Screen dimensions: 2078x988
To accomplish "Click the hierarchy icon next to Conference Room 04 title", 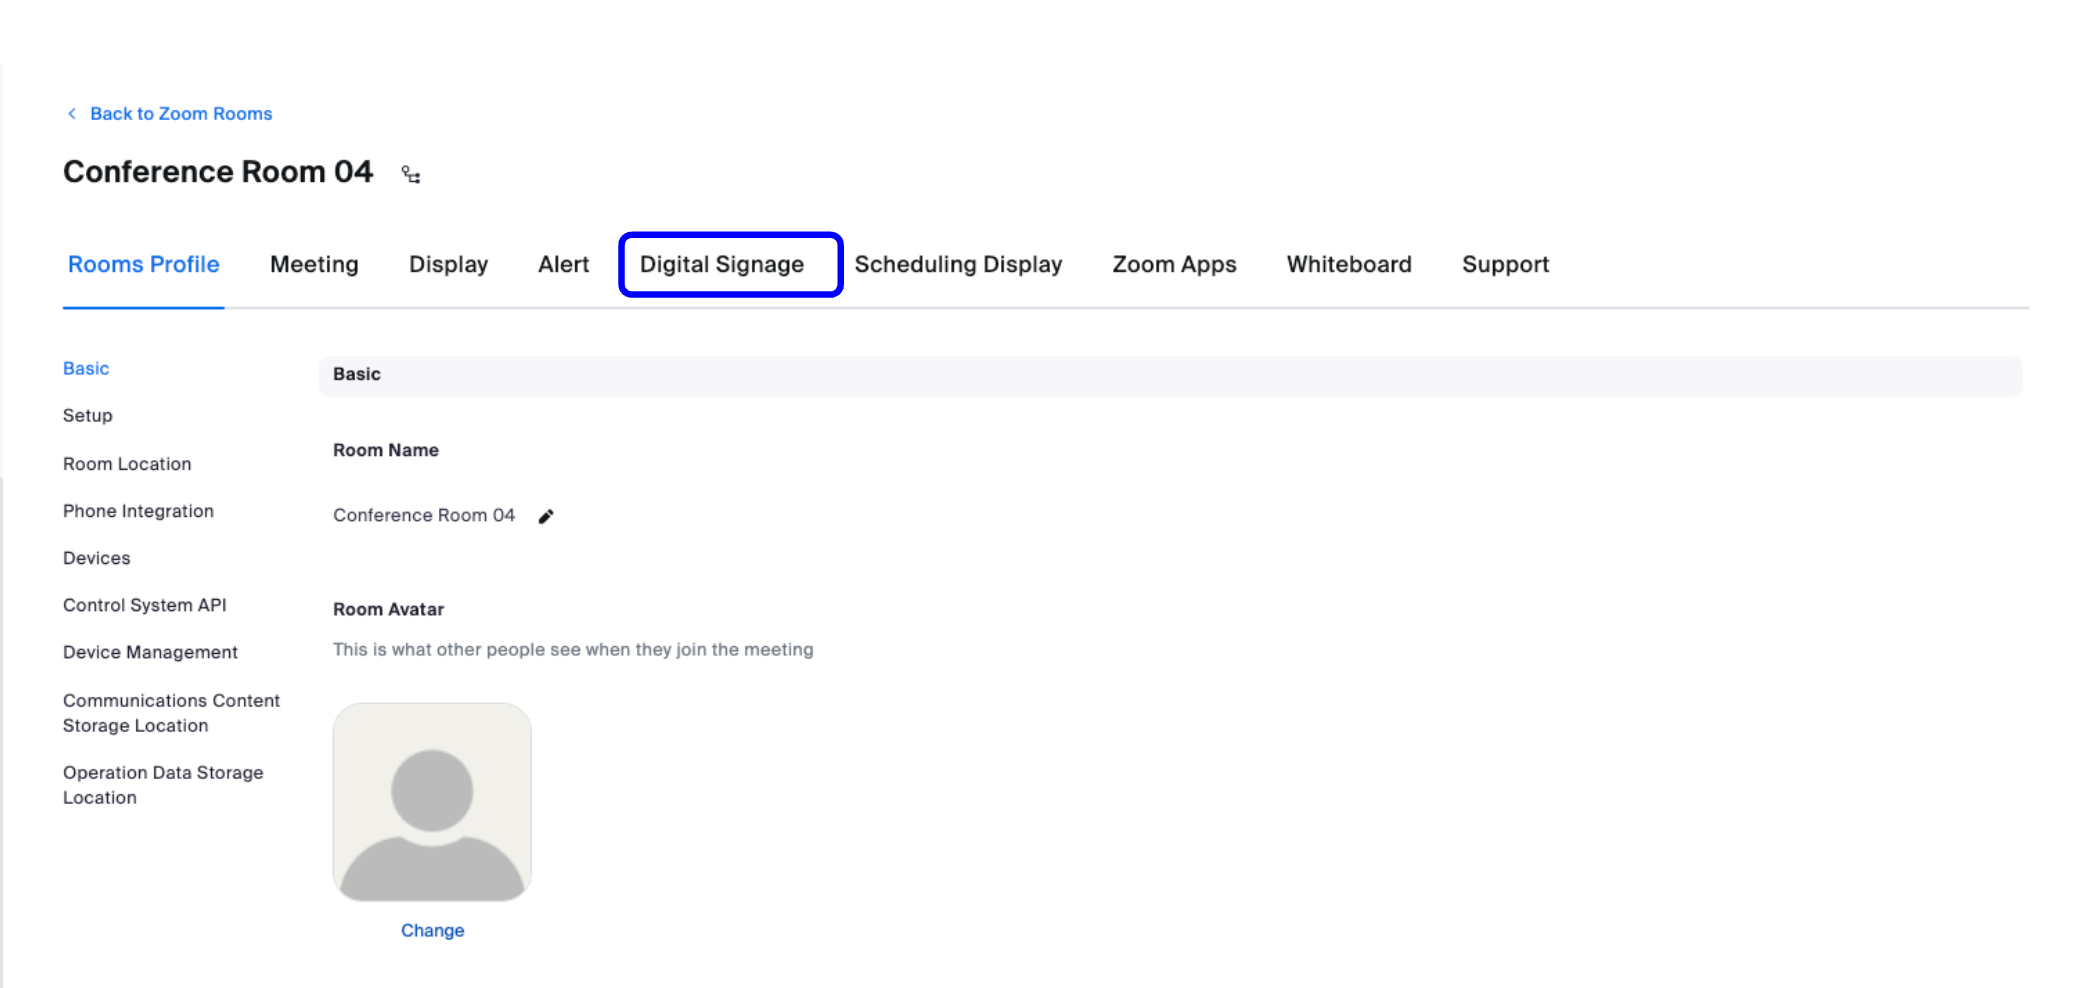I will pyautogui.click(x=411, y=175).
